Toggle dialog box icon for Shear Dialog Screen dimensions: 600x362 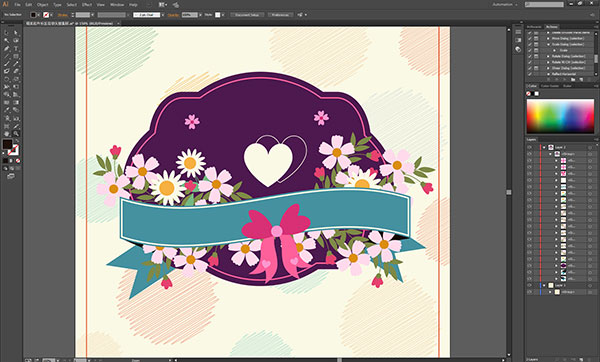click(x=536, y=68)
